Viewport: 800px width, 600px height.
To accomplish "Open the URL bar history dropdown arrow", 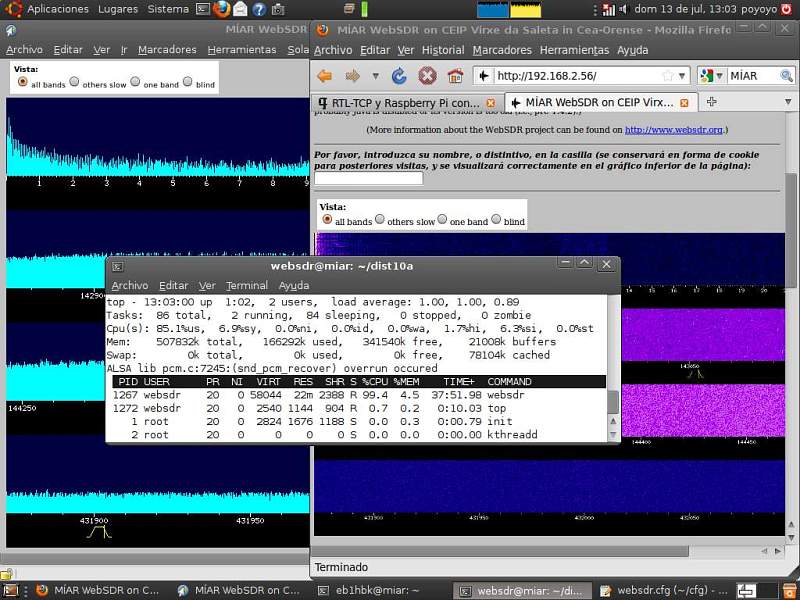I will pos(682,76).
